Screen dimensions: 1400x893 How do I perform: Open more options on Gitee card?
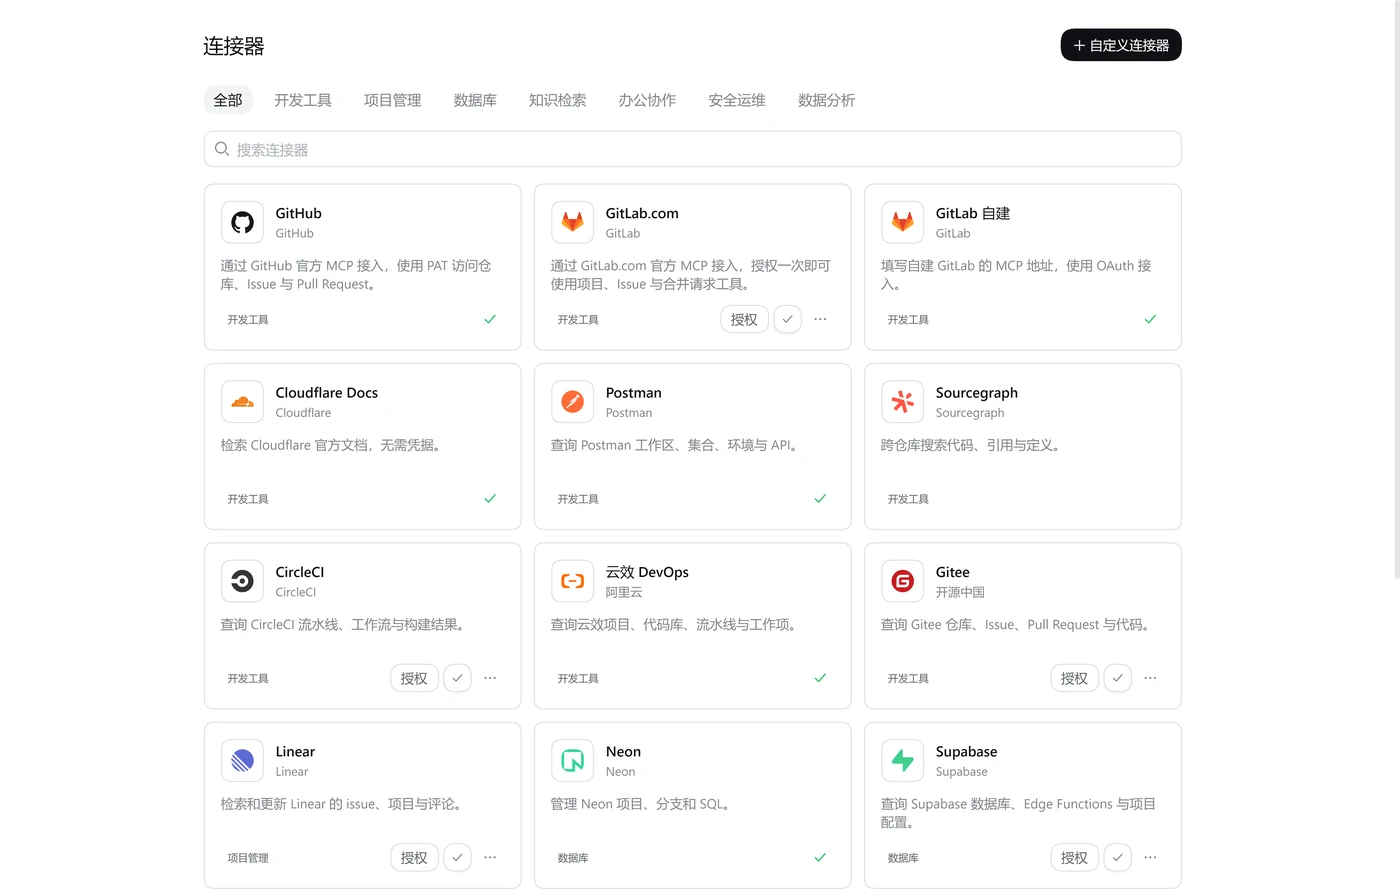(x=1150, y=678)
